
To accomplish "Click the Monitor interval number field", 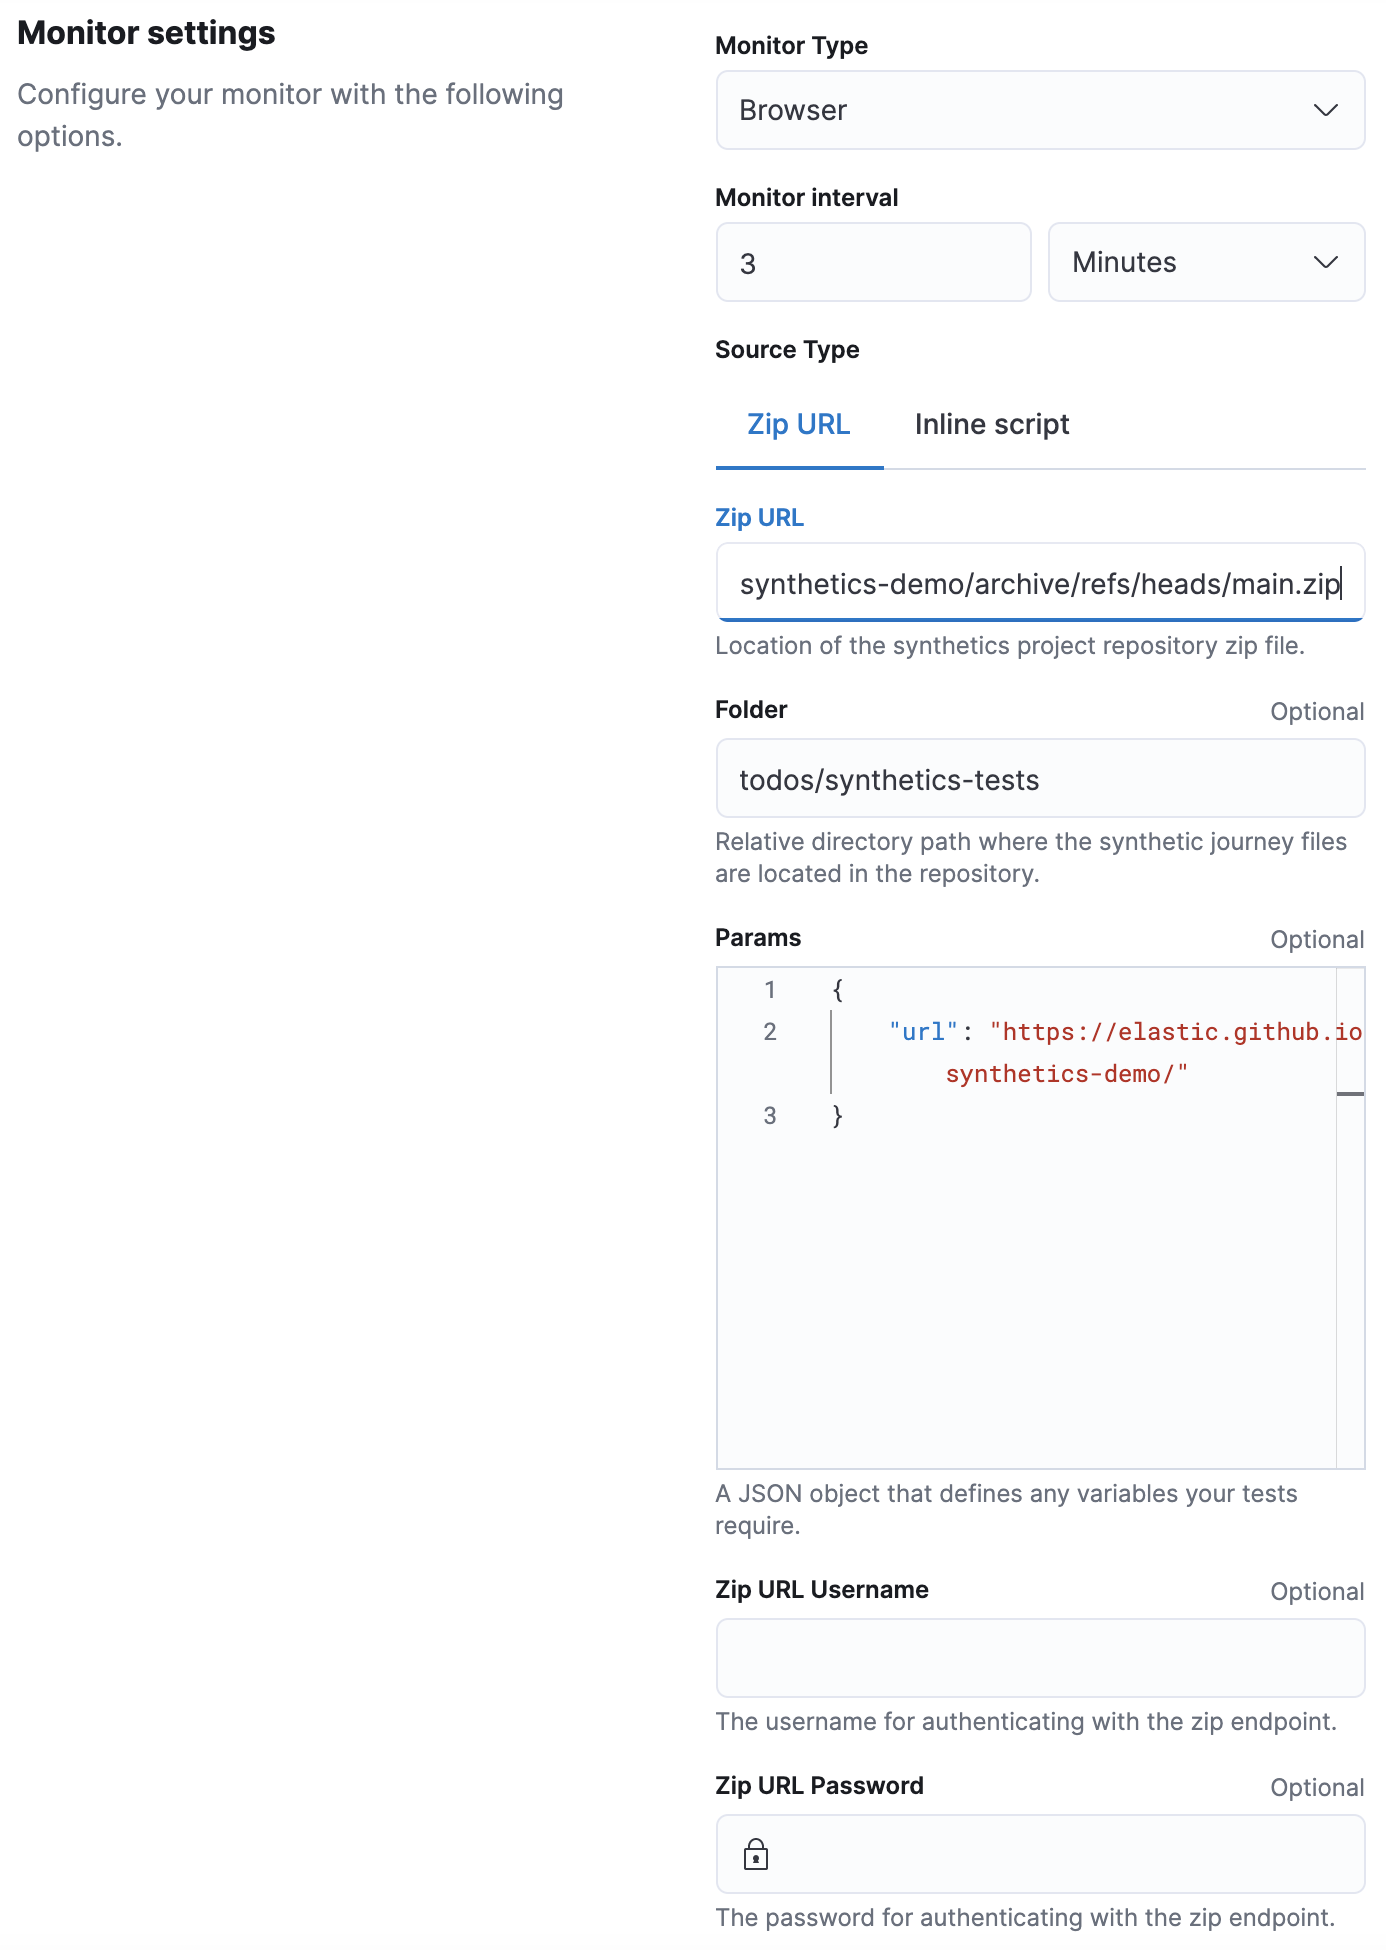I will pyautogui.click(x=873, y=262).
